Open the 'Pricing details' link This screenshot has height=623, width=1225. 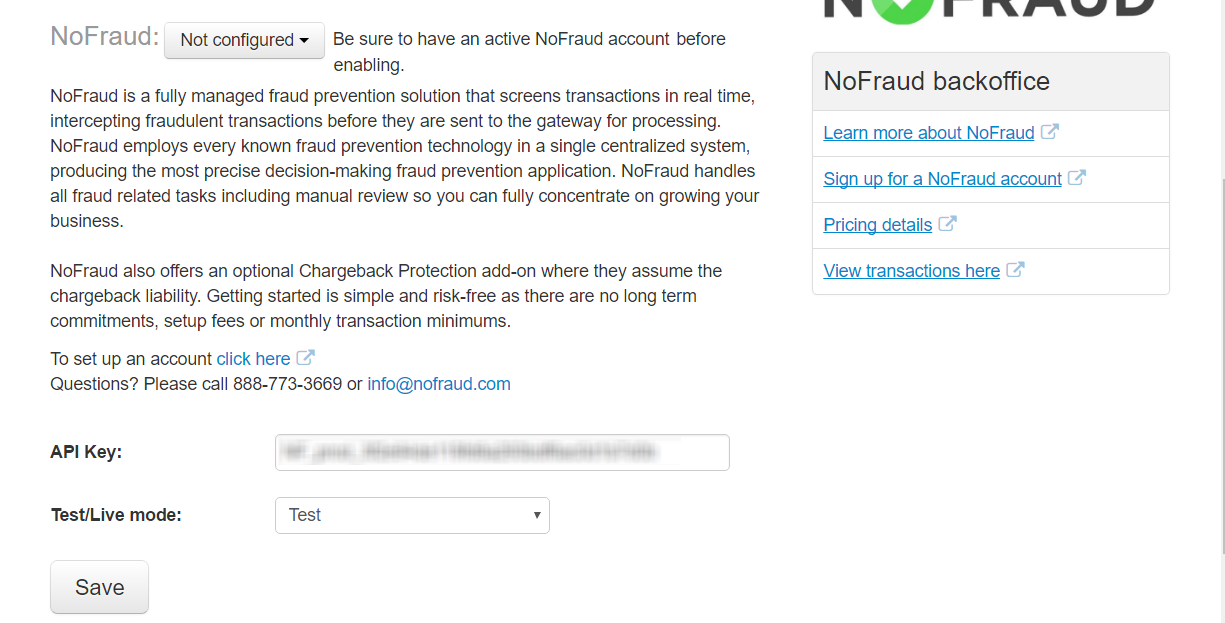[x=878, y=225]
